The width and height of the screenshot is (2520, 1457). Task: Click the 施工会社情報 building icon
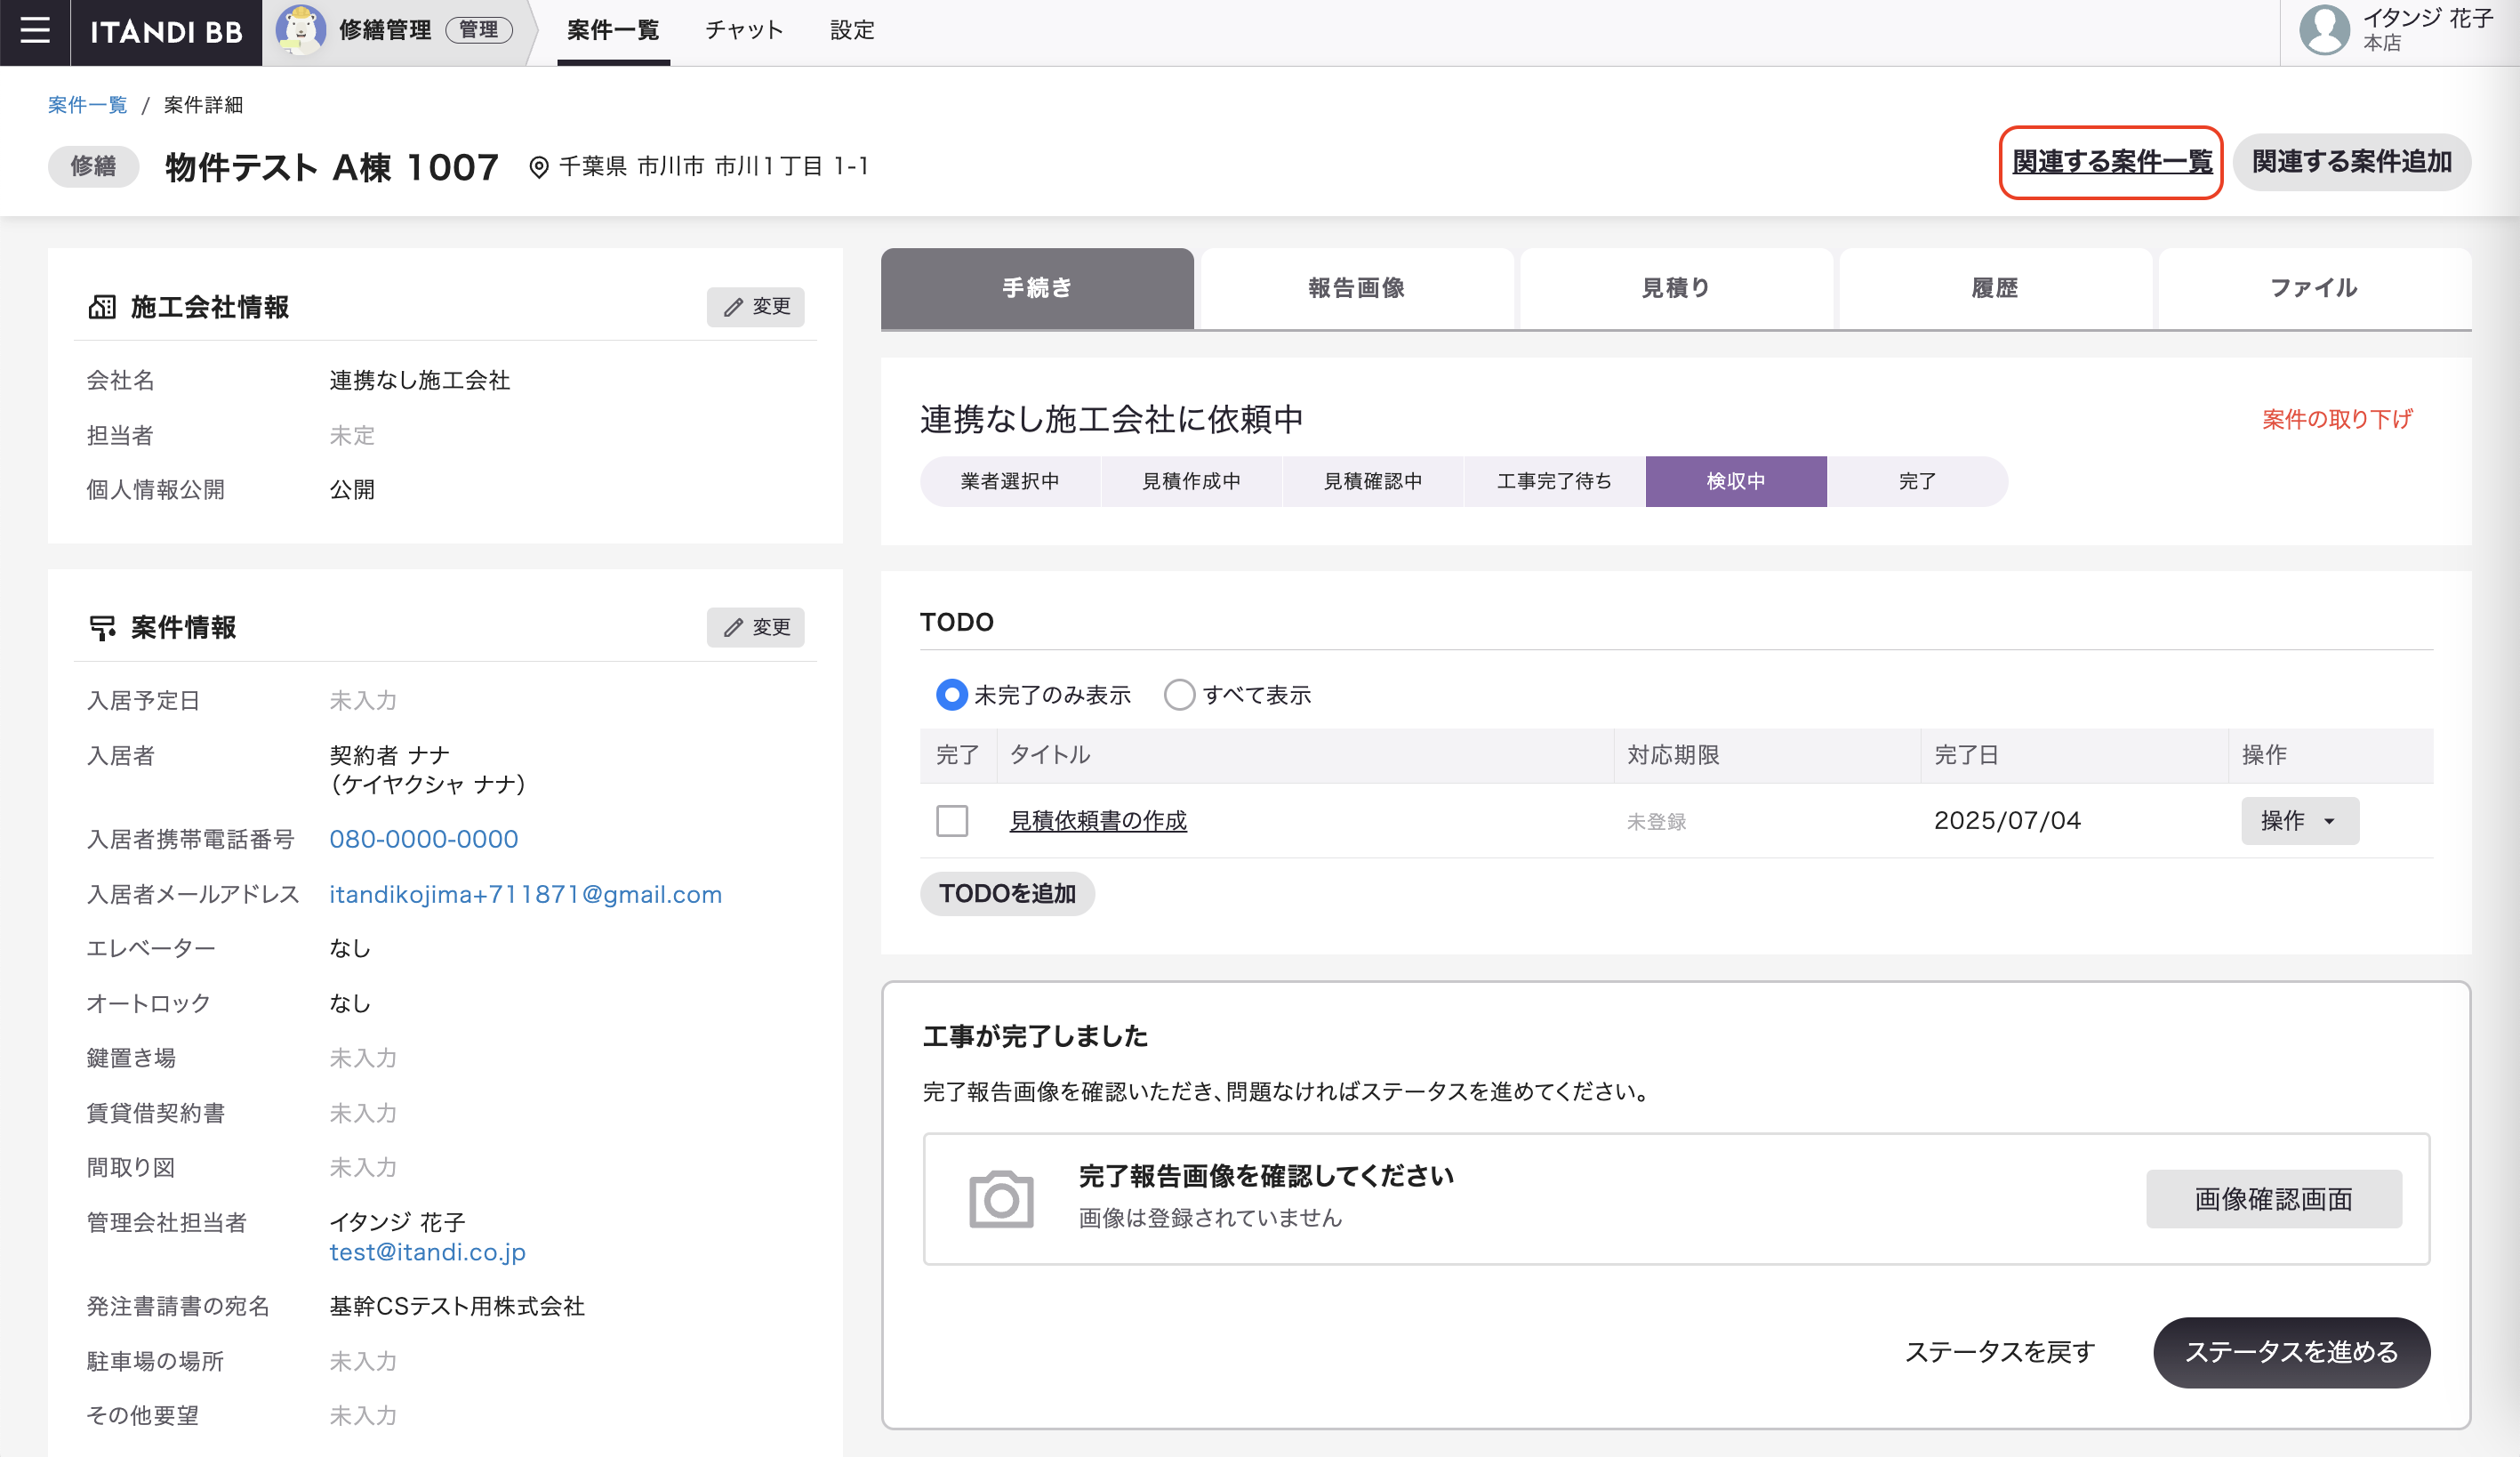[x=102, y=307]
